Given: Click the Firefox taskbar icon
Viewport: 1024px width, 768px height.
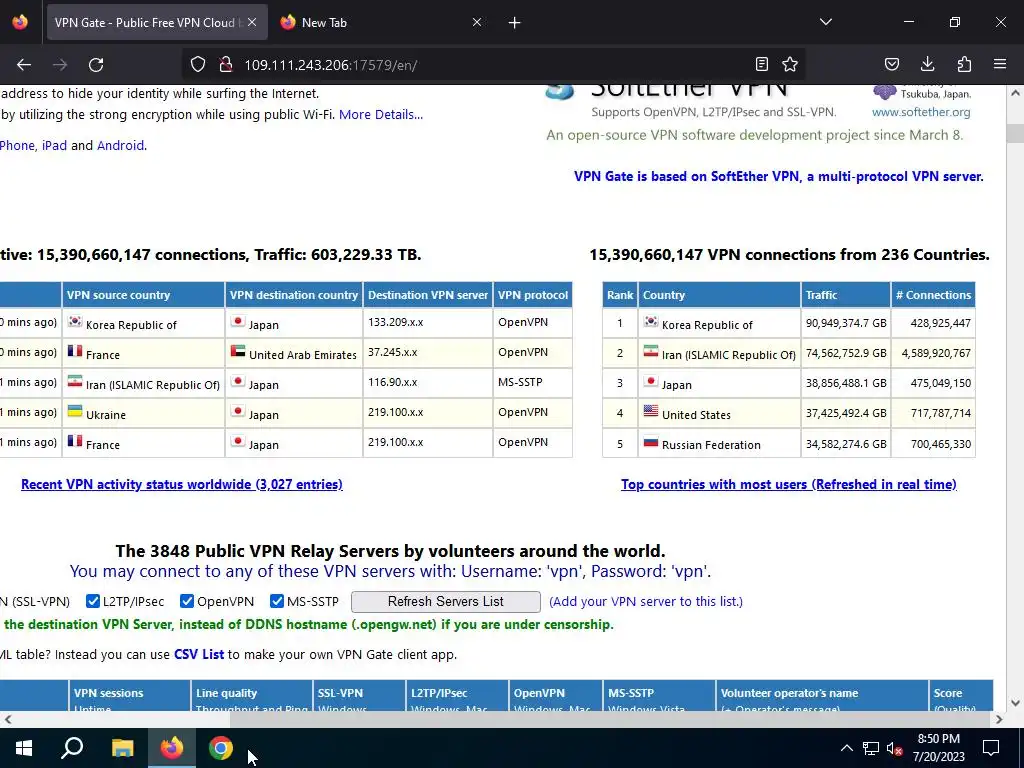Looking at the screenshot, I should 172,748.
